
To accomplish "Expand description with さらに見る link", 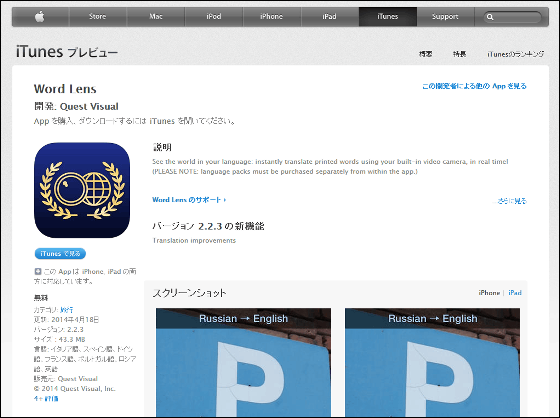I will click(x=511, y=201).
